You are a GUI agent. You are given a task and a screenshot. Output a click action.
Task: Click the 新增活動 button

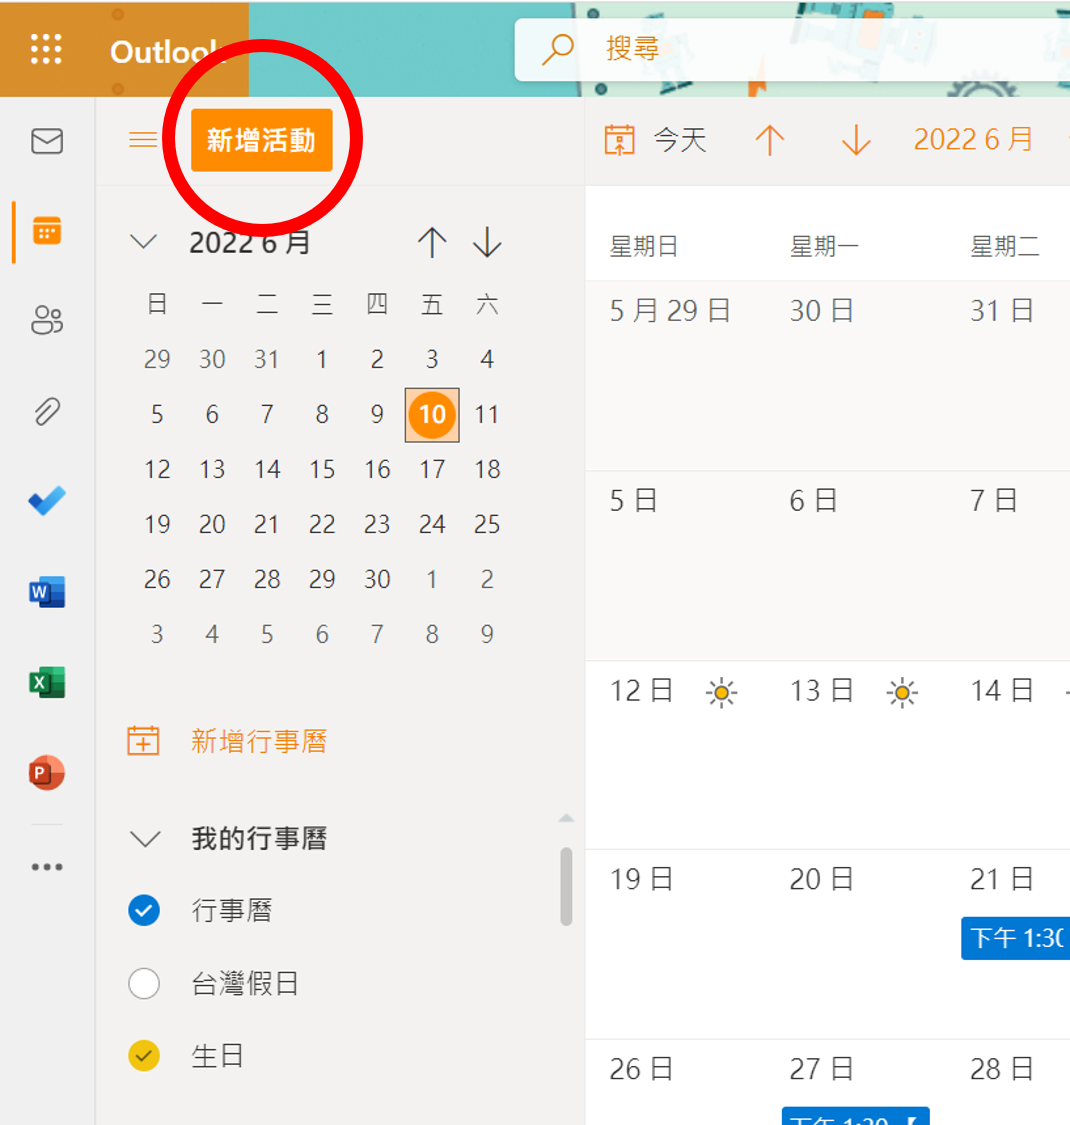click(261, 140)
